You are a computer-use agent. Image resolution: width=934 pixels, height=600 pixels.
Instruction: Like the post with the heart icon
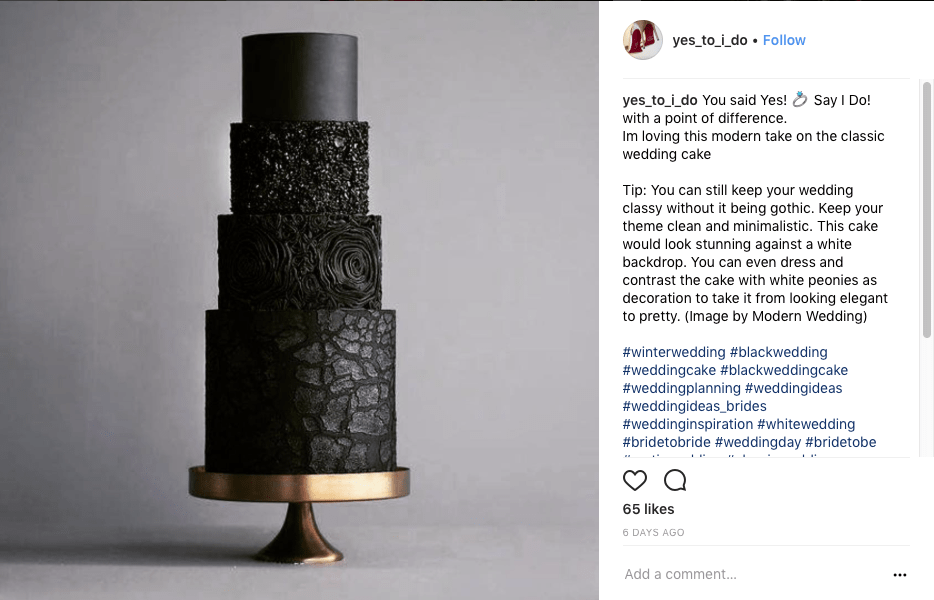point(634,480)
